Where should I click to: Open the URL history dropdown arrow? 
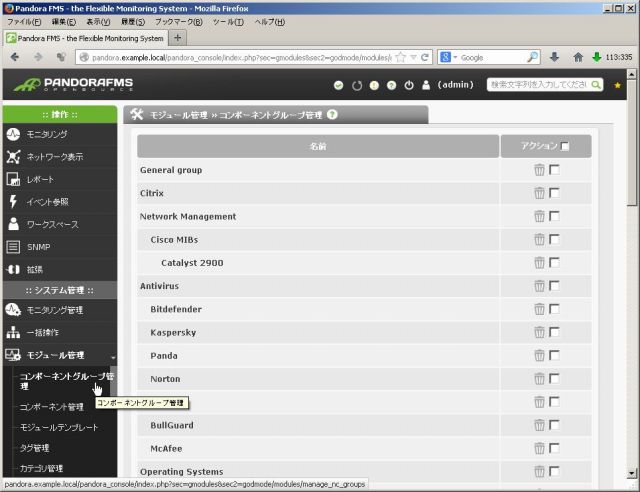[413, 57]
